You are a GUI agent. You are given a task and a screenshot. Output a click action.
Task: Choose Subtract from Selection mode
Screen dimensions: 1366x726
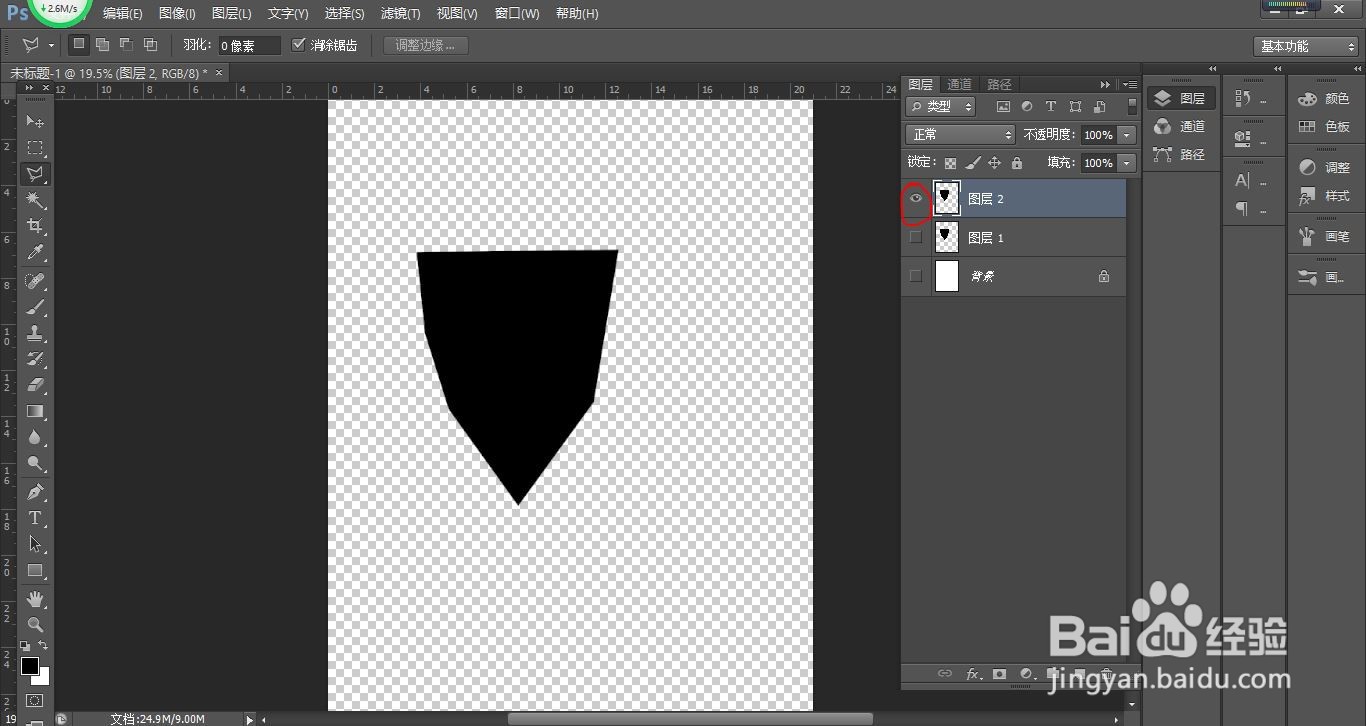(126, 45)
